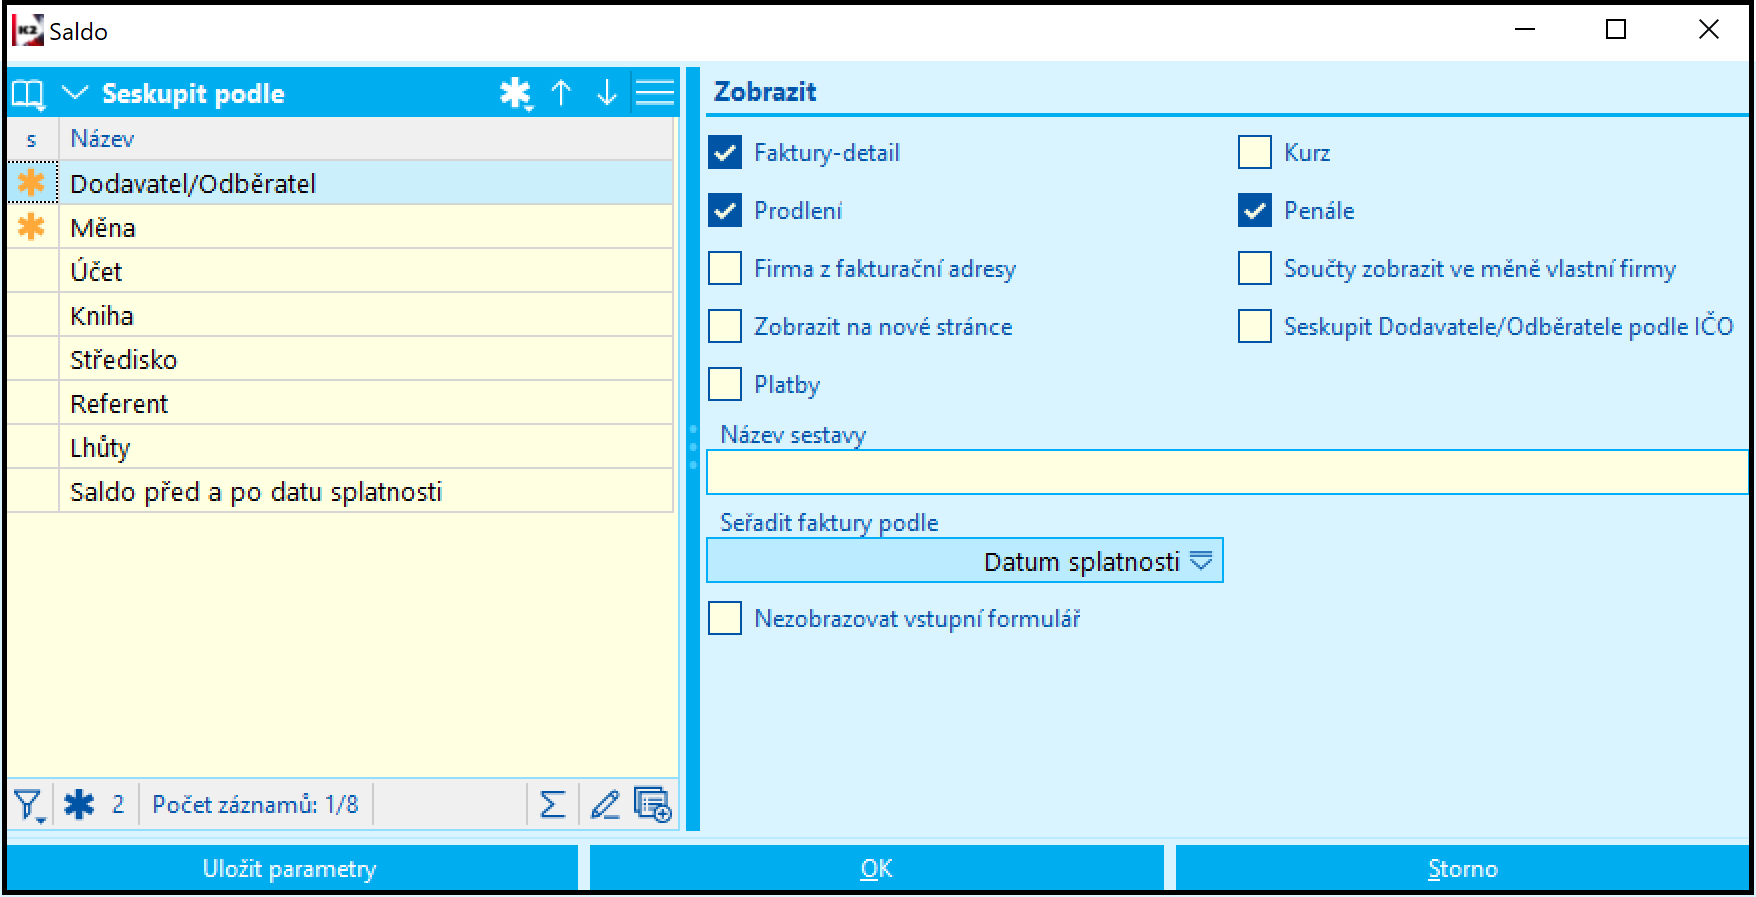1756x897 pixels.
Task: Open the Seřadit faktury podle dropdown
Action: pyautogui.click(x=965, y=561)
